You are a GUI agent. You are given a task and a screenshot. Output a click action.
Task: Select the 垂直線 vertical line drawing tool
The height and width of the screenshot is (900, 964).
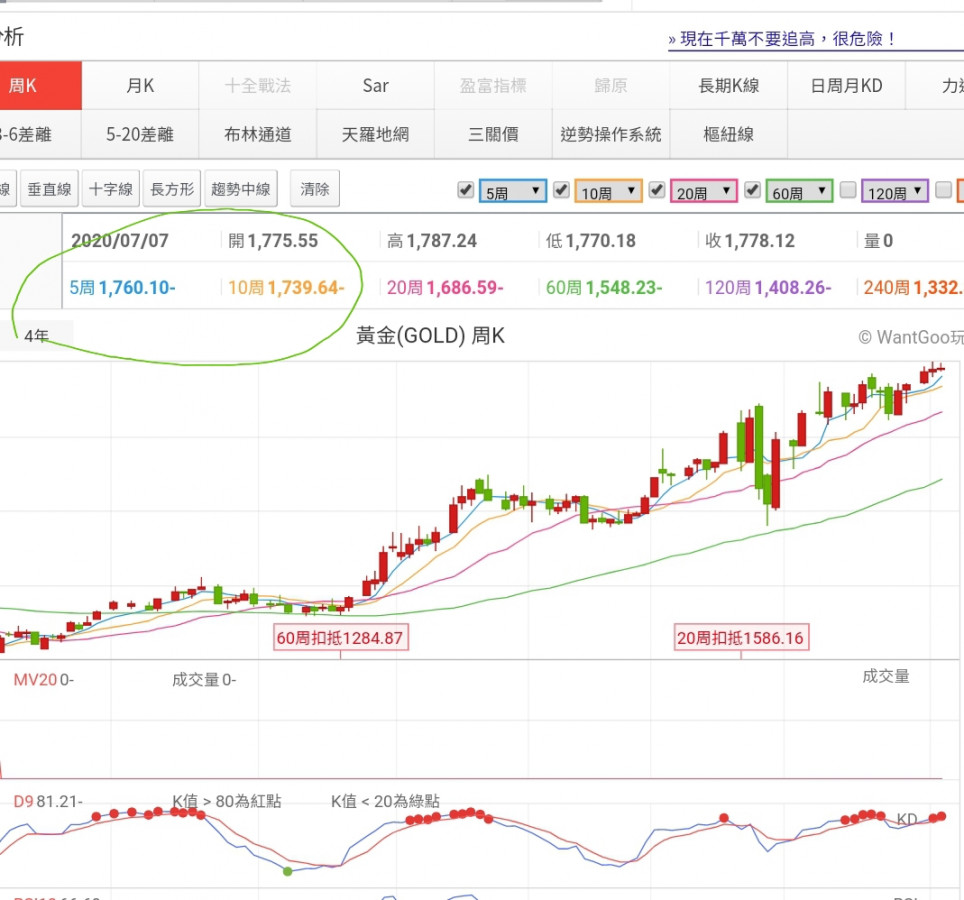pos(49,189)
